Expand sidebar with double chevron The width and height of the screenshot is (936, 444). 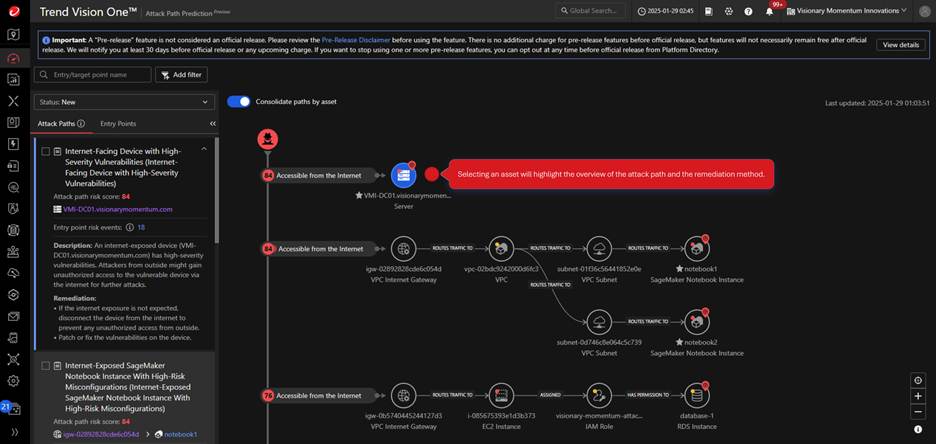(x=14, y=431)
